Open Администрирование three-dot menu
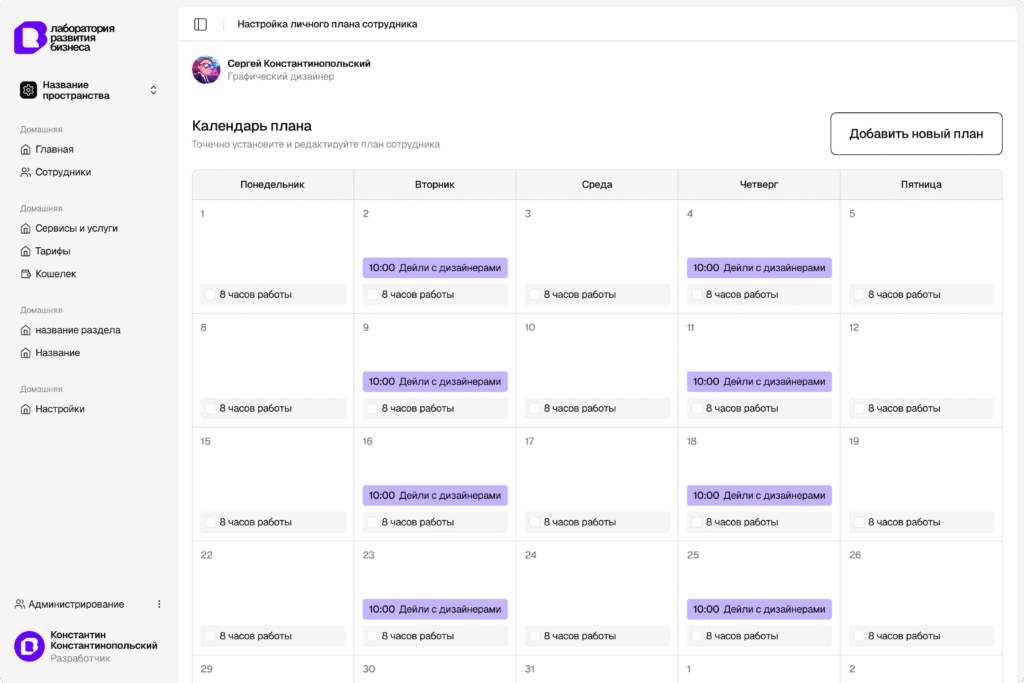 159,604
